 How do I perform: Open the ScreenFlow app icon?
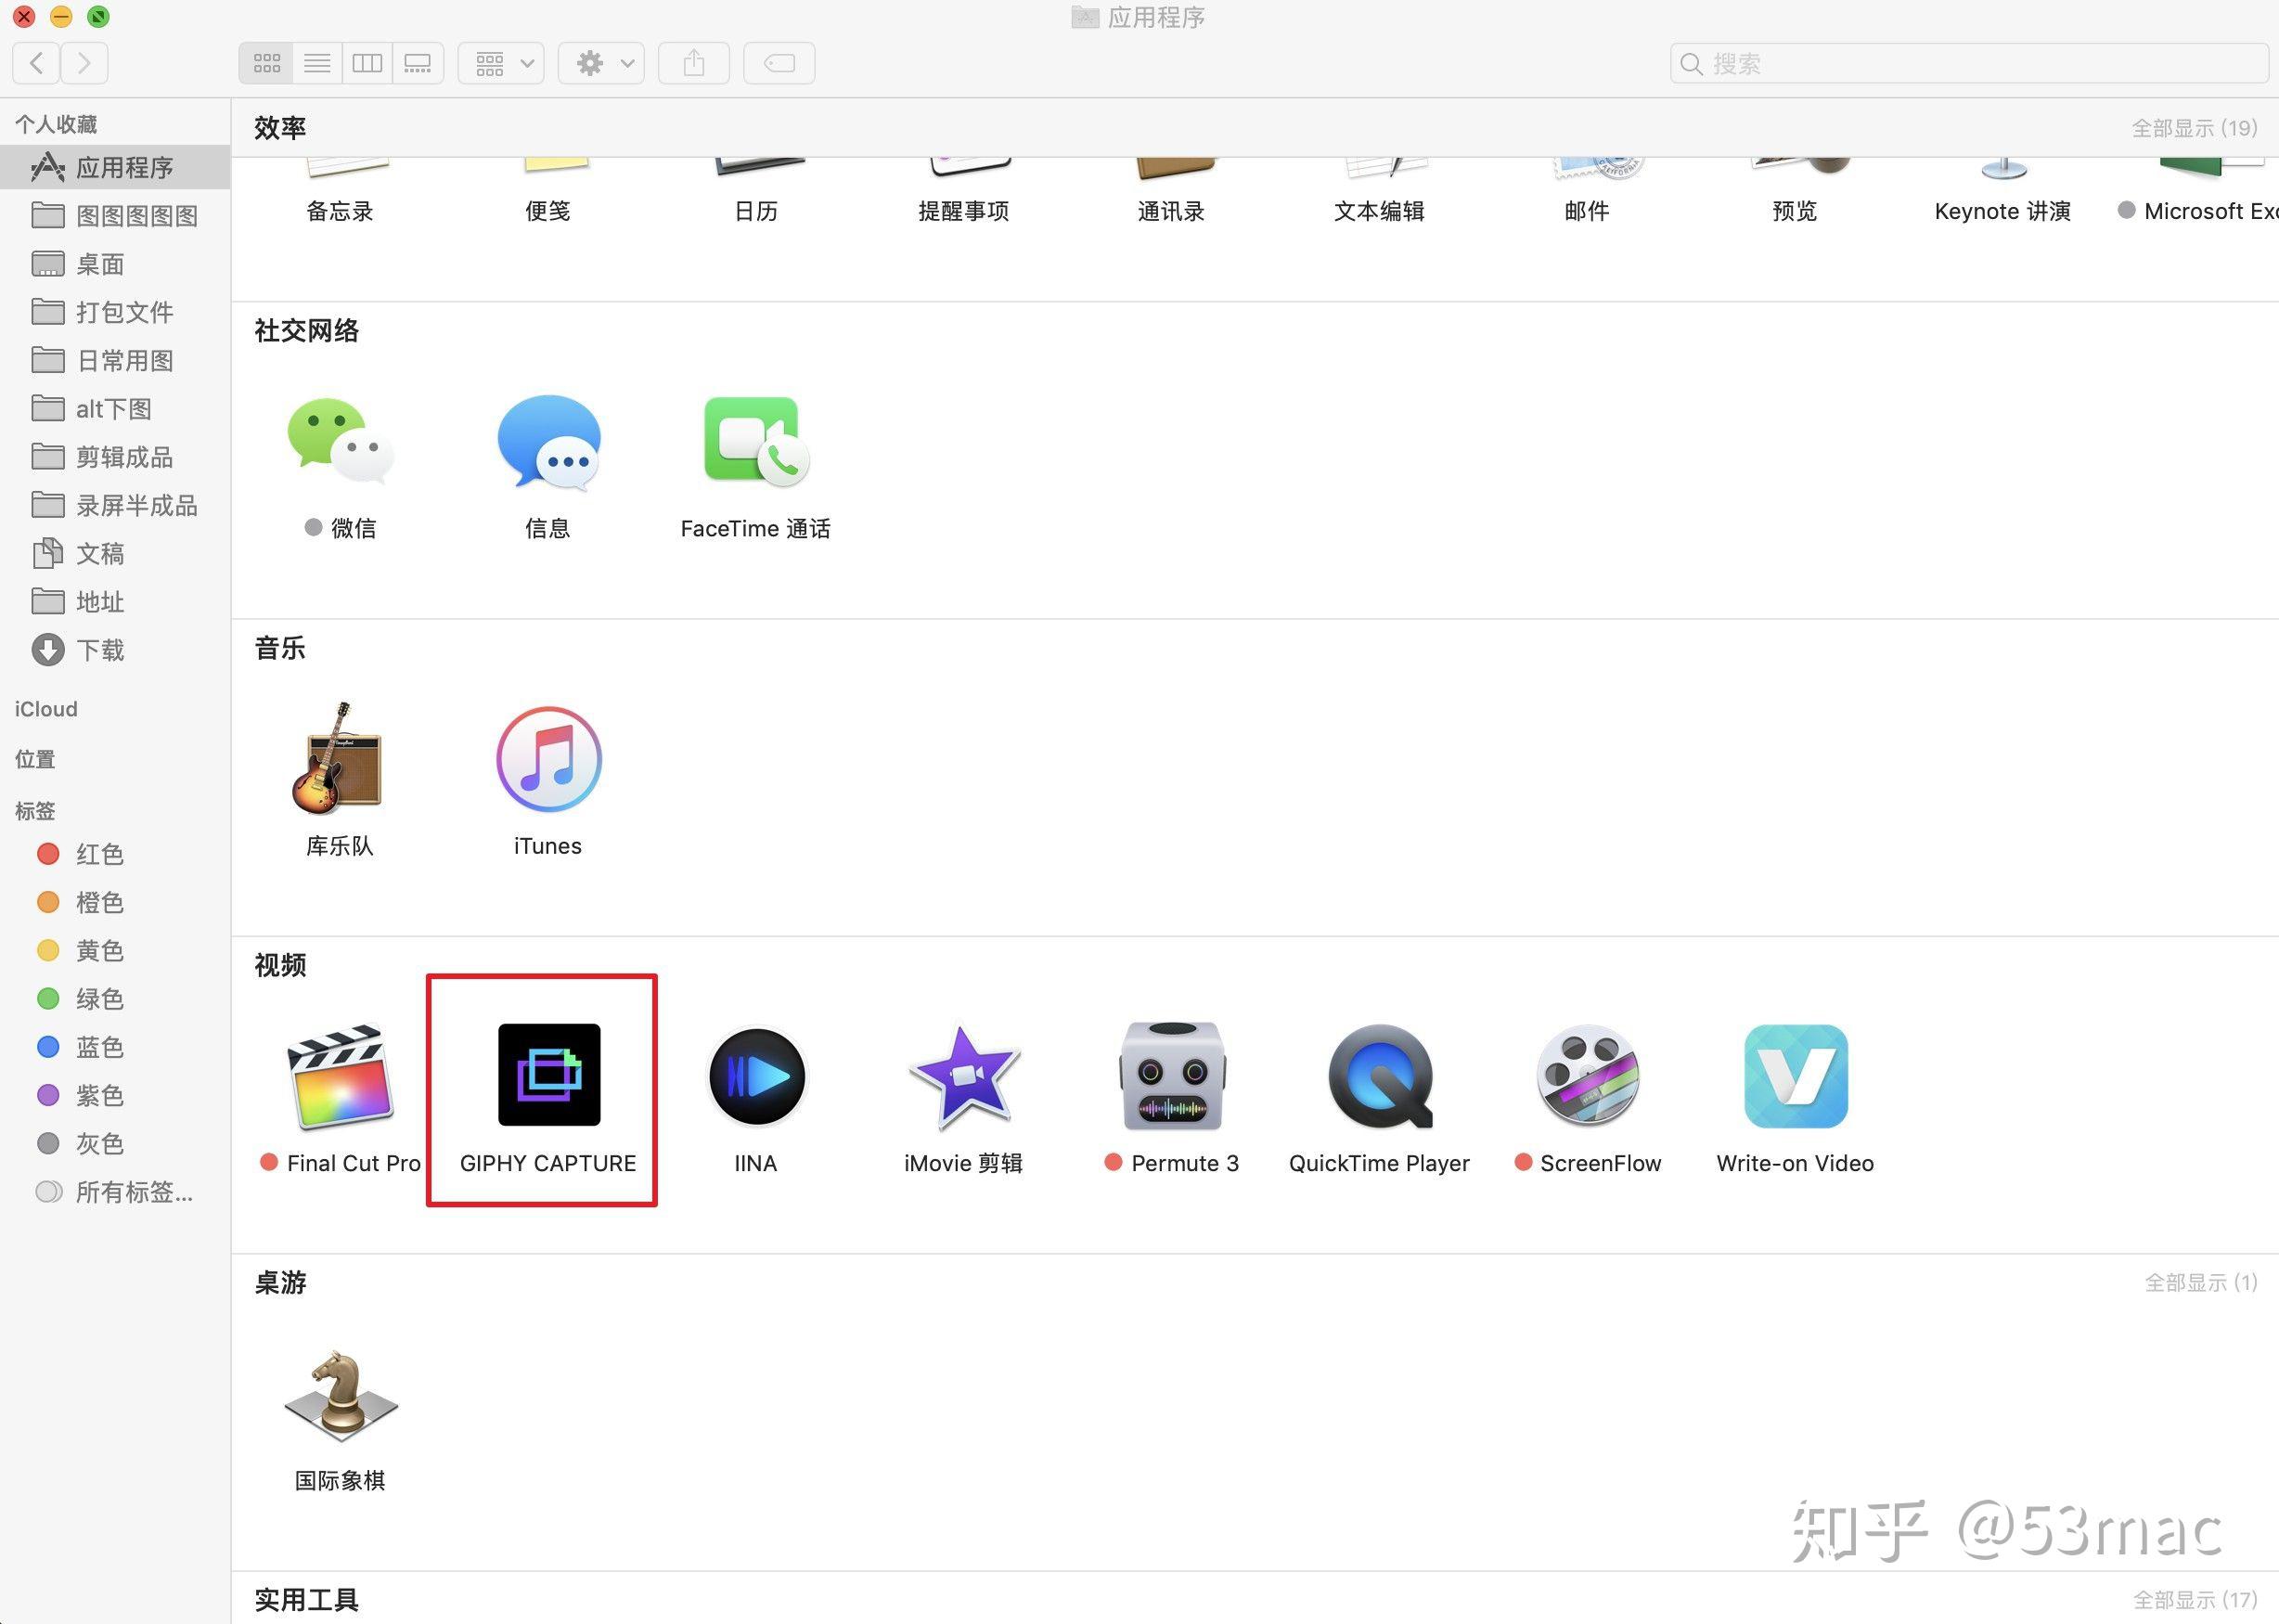1587,1077
